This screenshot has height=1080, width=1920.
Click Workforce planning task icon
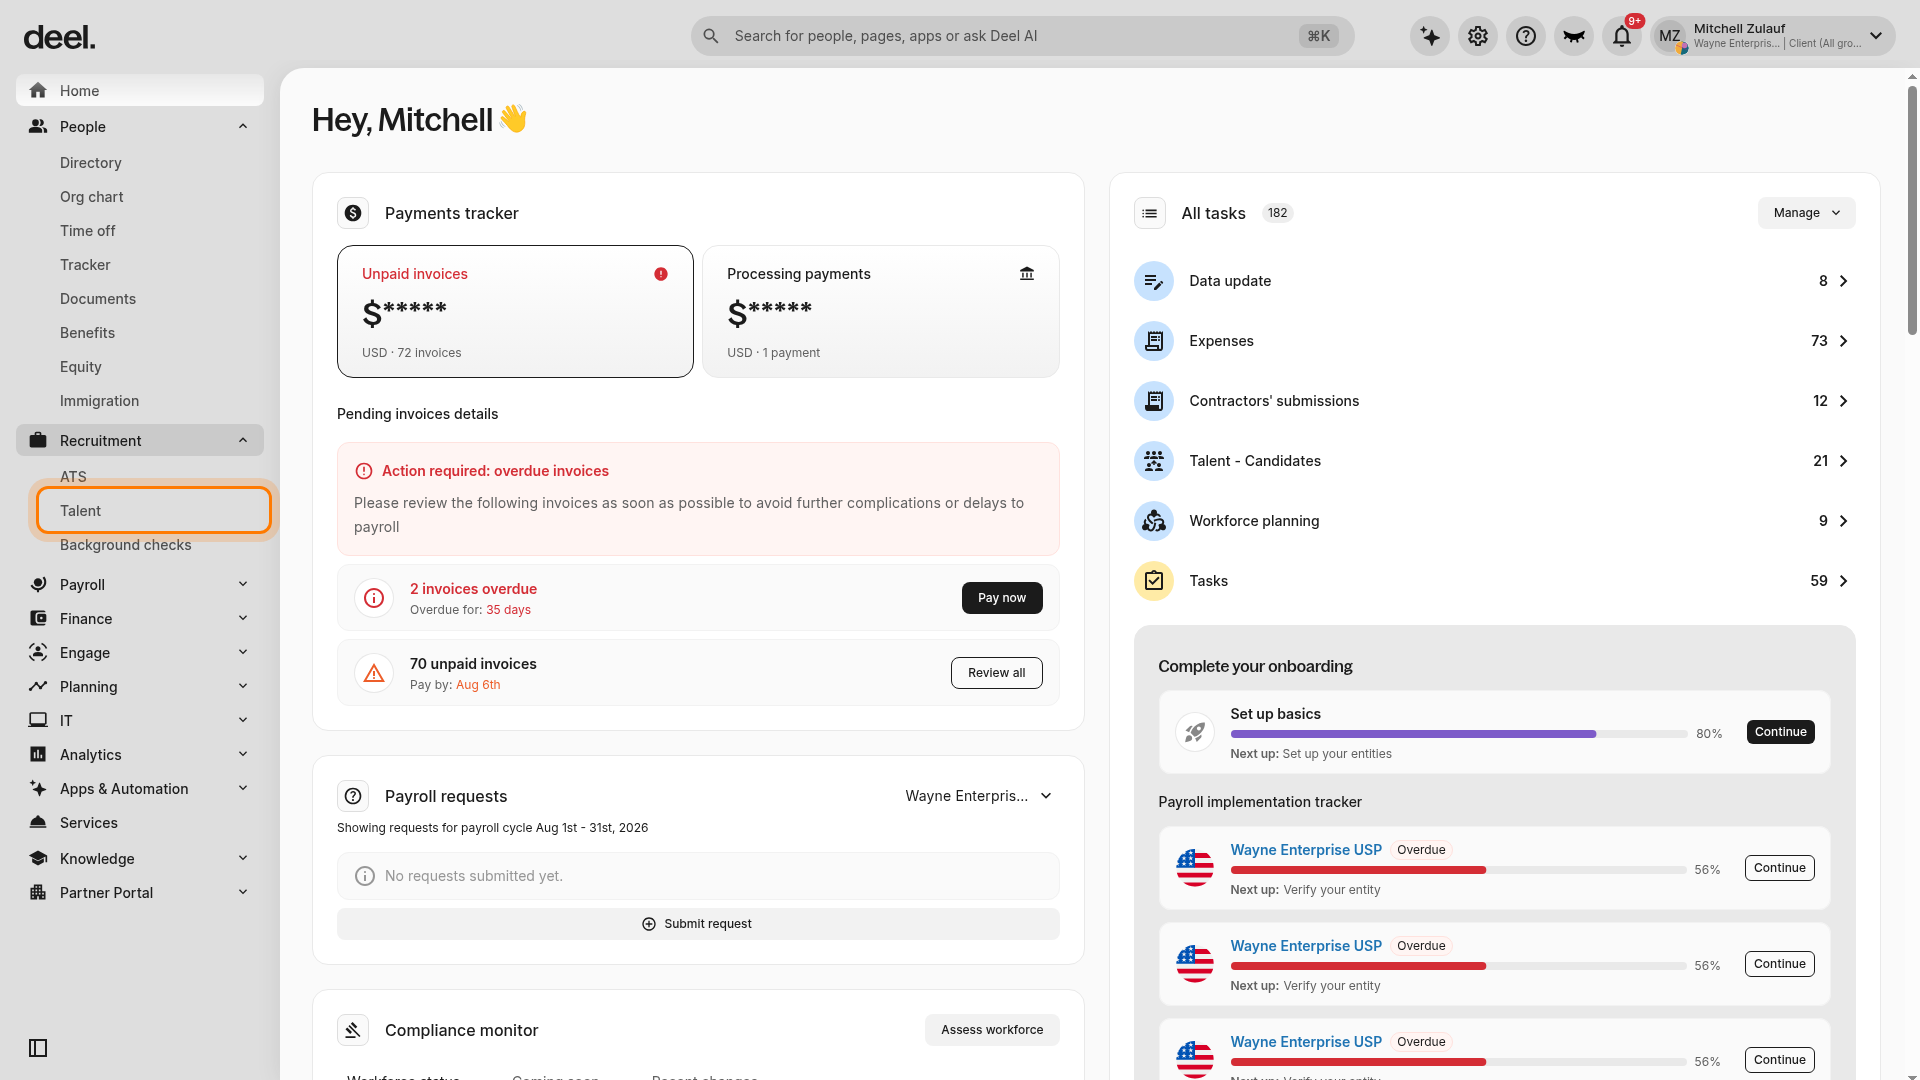pos(1154,521)
